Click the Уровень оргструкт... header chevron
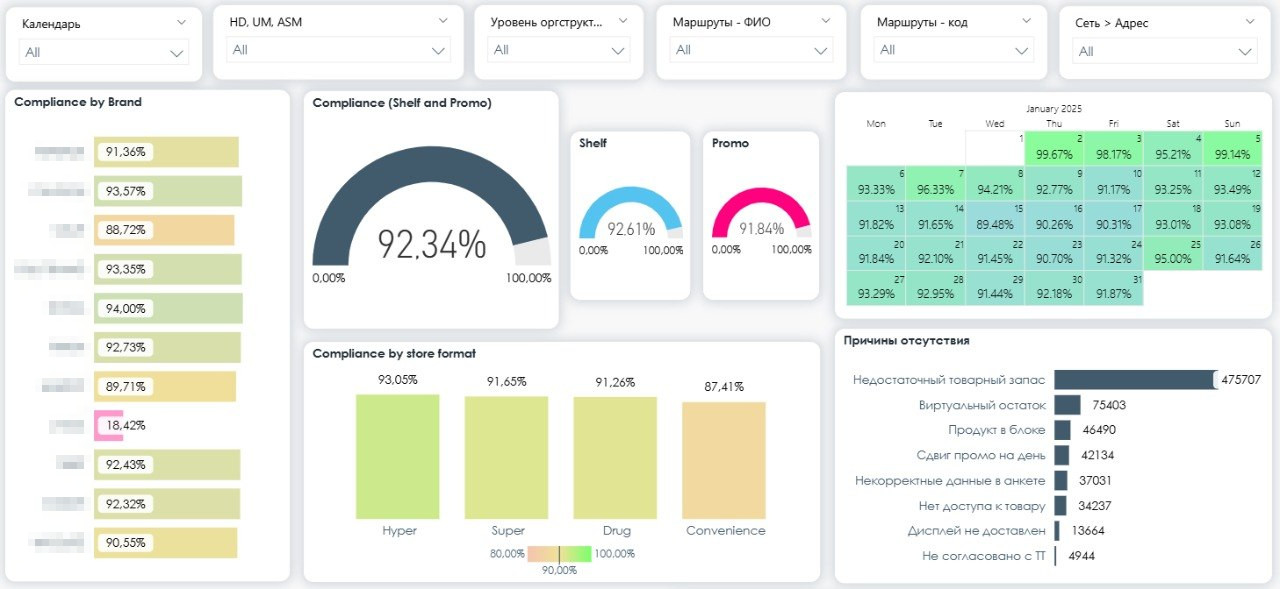The width and height of the screenshot is (1280, 589). point(623,20)
